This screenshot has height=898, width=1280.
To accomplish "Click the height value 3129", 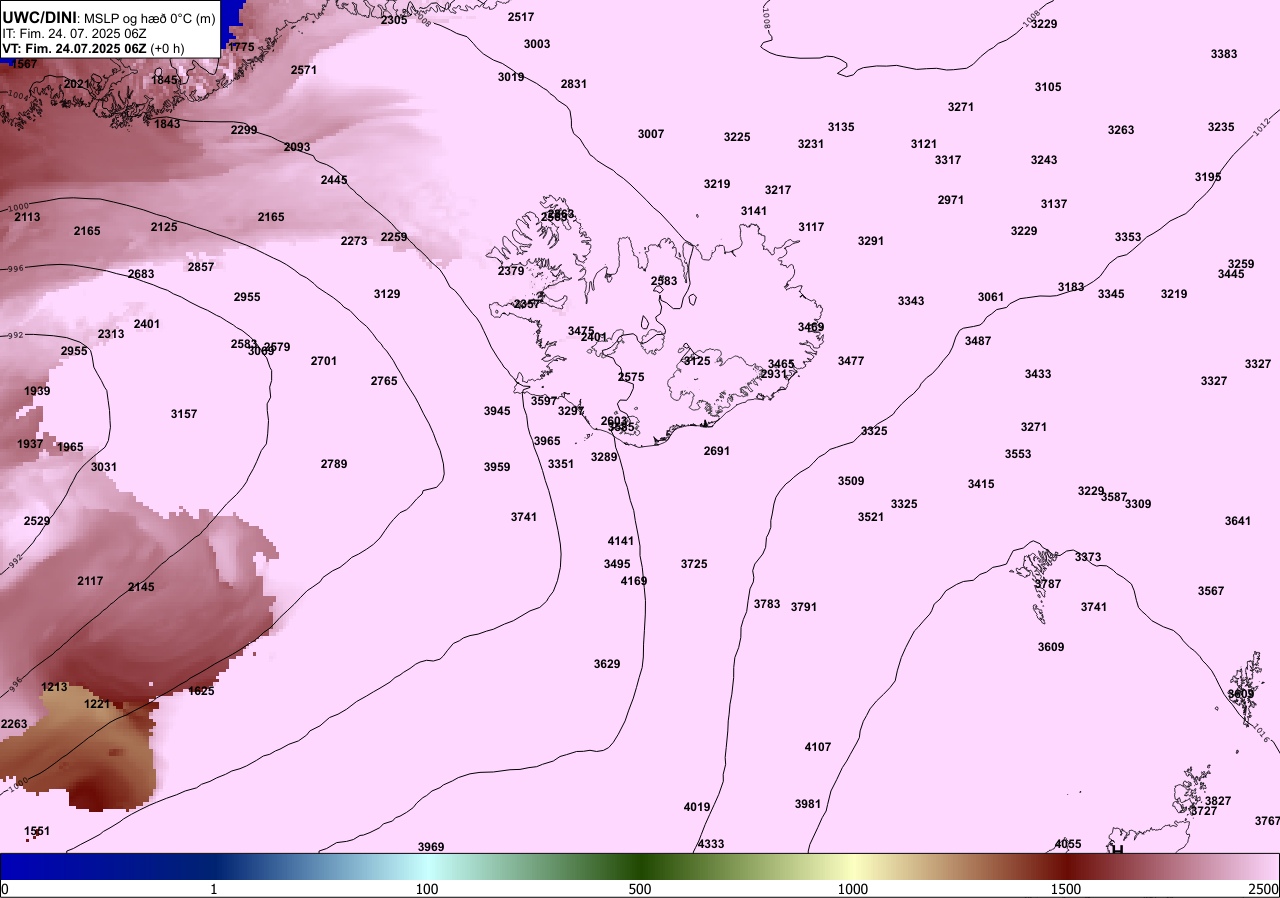I will pos(387,294).
